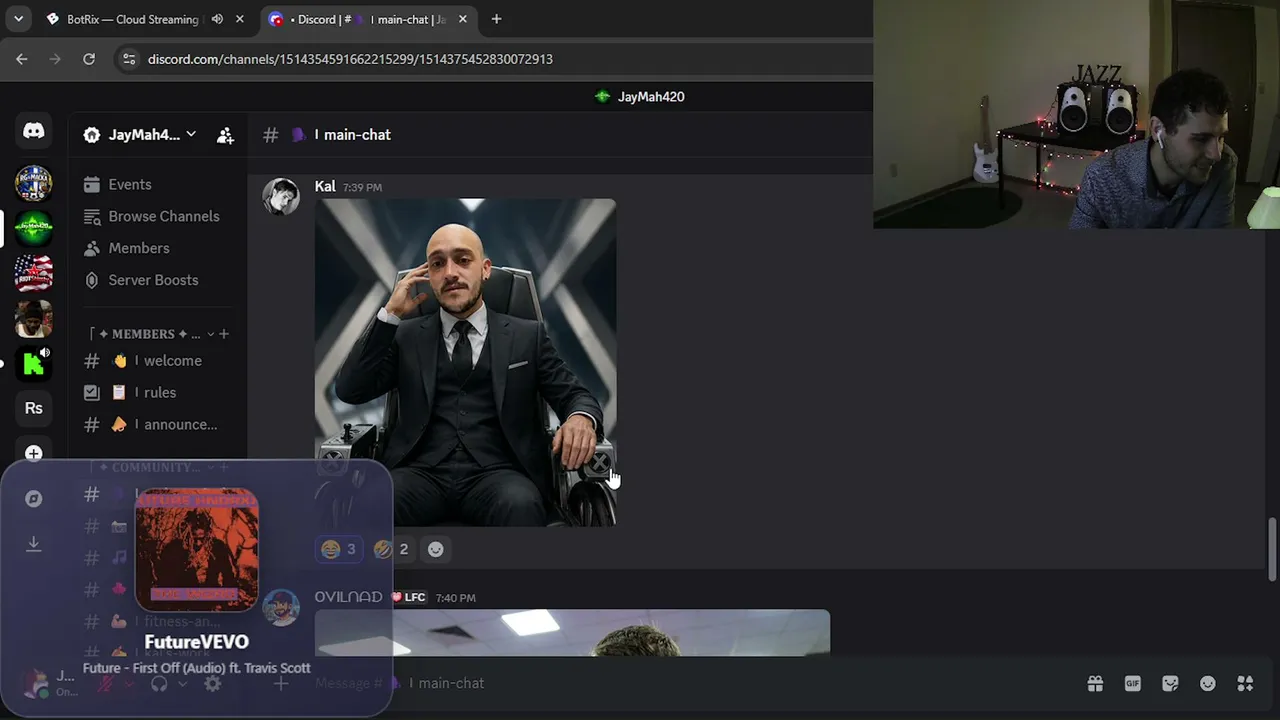The height and width of the screenshot is (720, 1280).
Task: Close the BotRix tab
Action: coord(240,19)
